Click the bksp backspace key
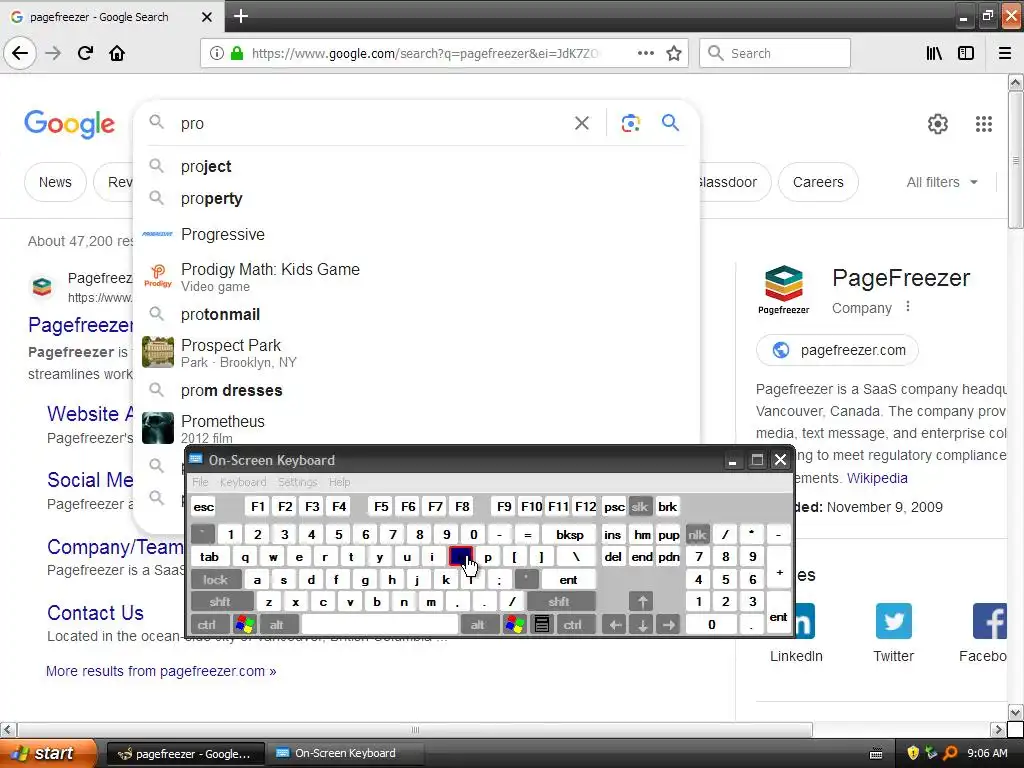Screen dimensions: 1024x768 [569, 535]
